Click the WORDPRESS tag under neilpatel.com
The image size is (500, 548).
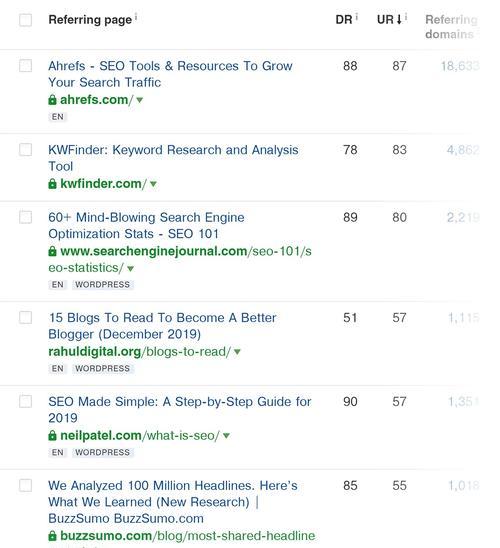(103, 452)
